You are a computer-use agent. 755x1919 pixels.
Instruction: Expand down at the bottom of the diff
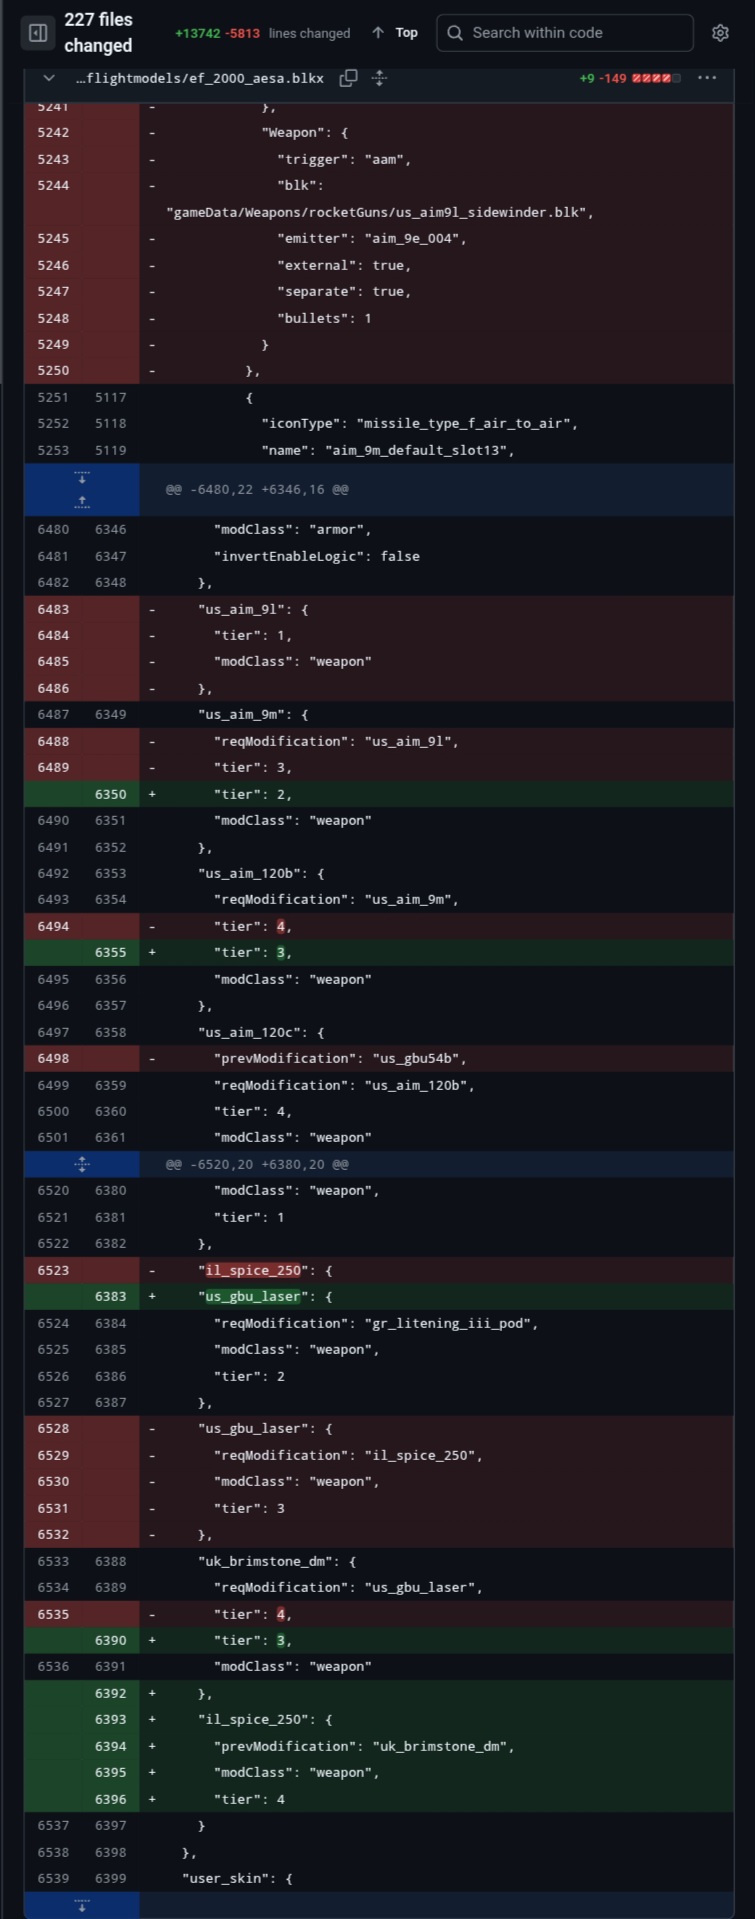point(82,1905)
